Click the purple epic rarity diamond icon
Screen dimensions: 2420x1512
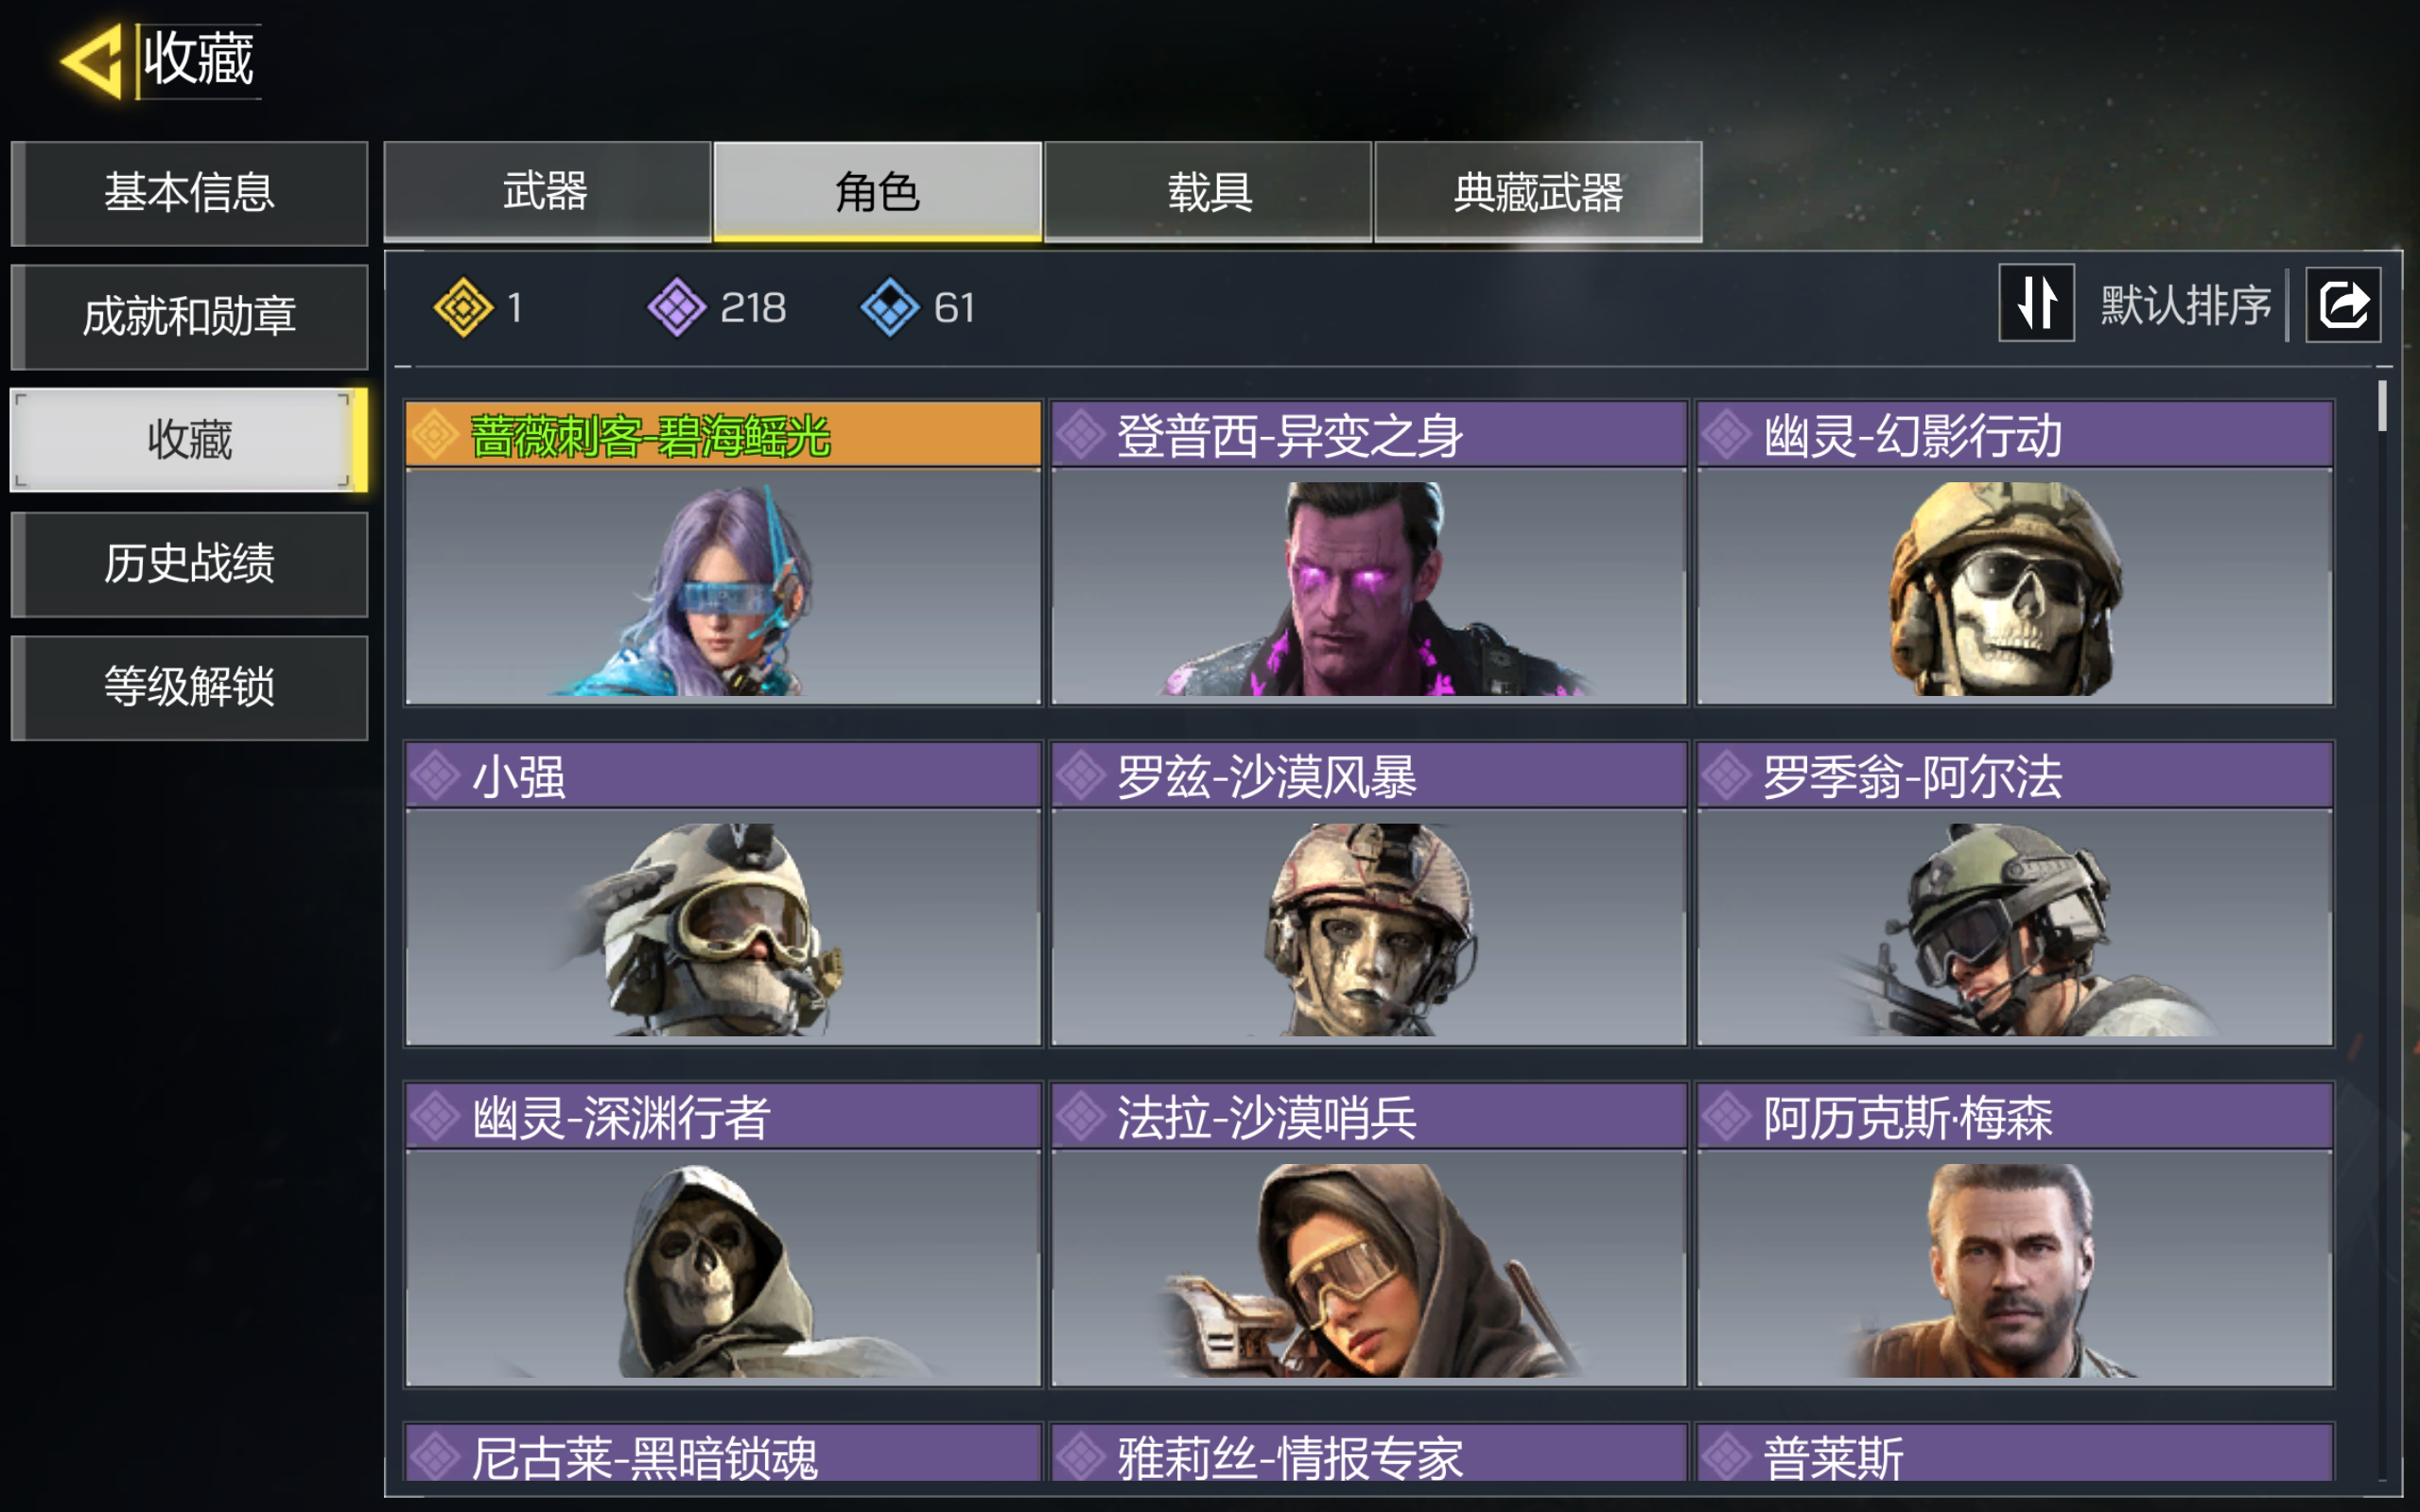click(677, 307)
